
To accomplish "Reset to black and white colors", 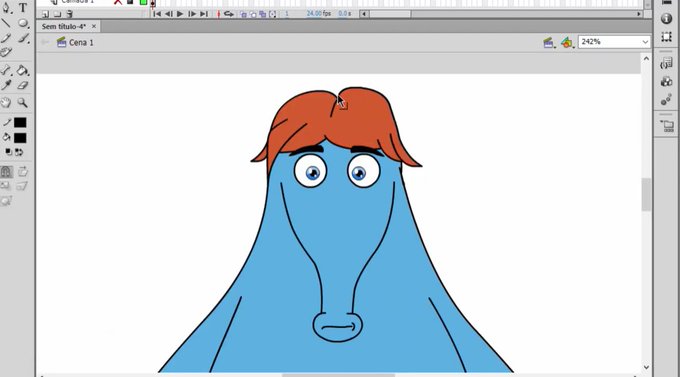I will (x=8, y=152).
